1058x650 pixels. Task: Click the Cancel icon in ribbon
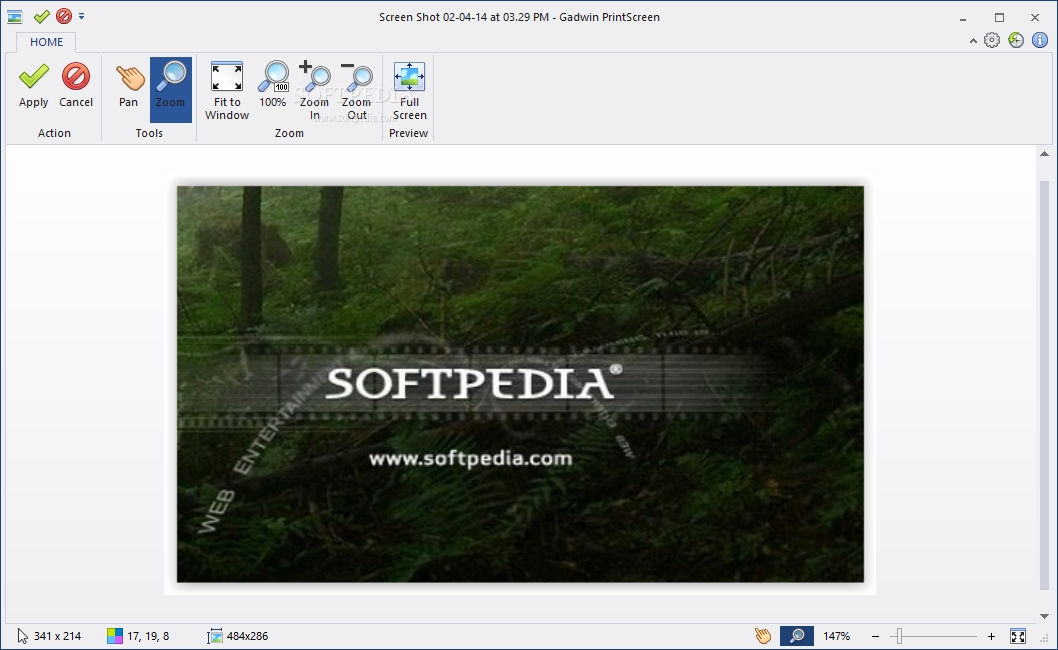[x=76, y=85]
